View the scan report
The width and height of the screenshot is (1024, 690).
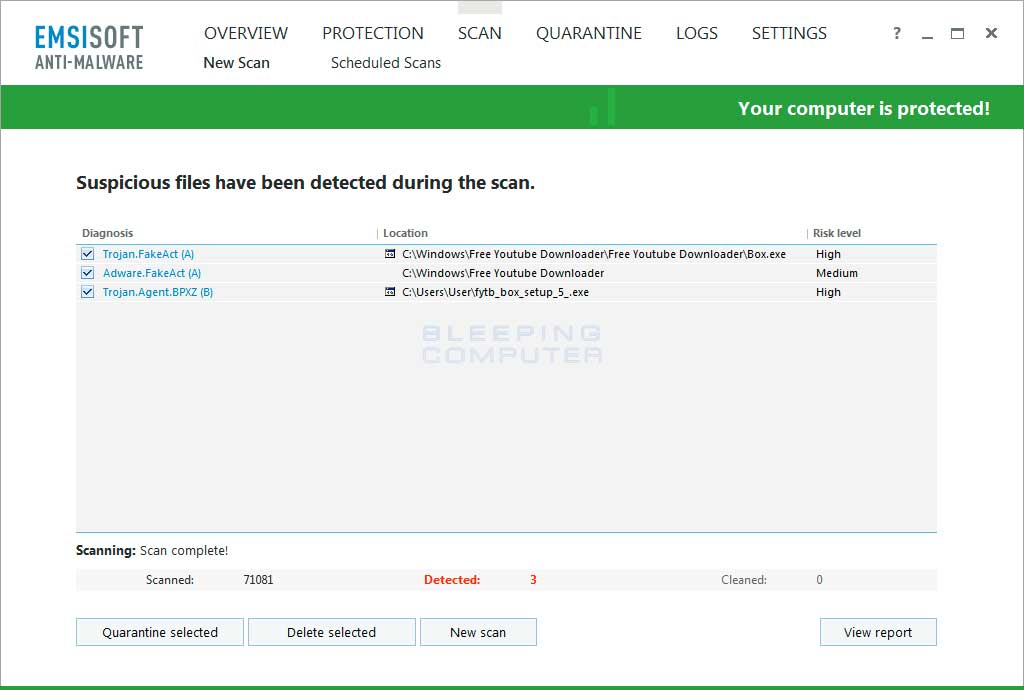[x=878, y=632]
